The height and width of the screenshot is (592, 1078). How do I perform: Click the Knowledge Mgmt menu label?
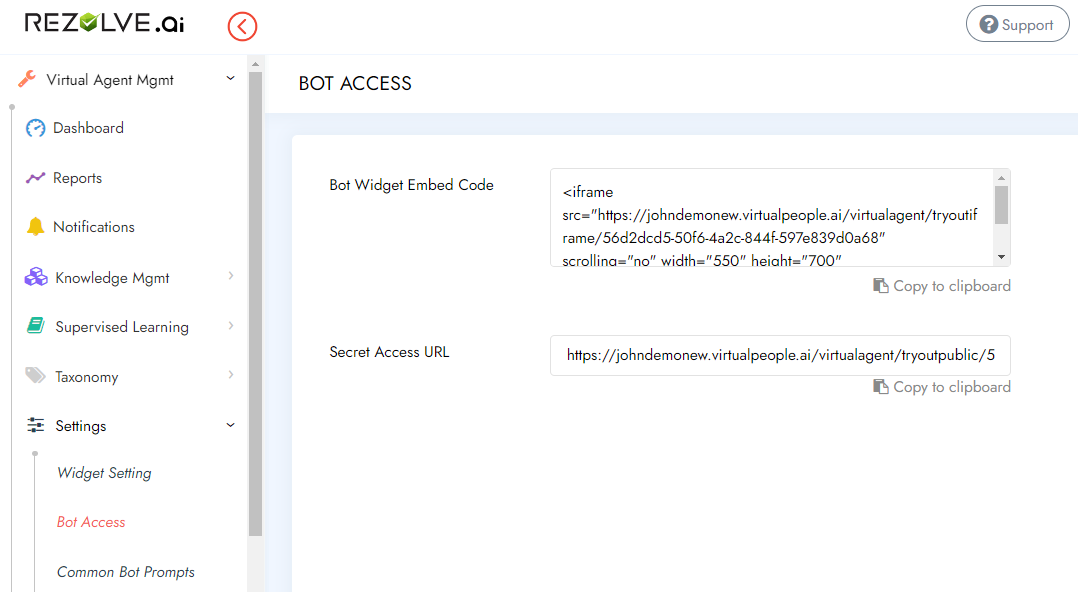112,278
